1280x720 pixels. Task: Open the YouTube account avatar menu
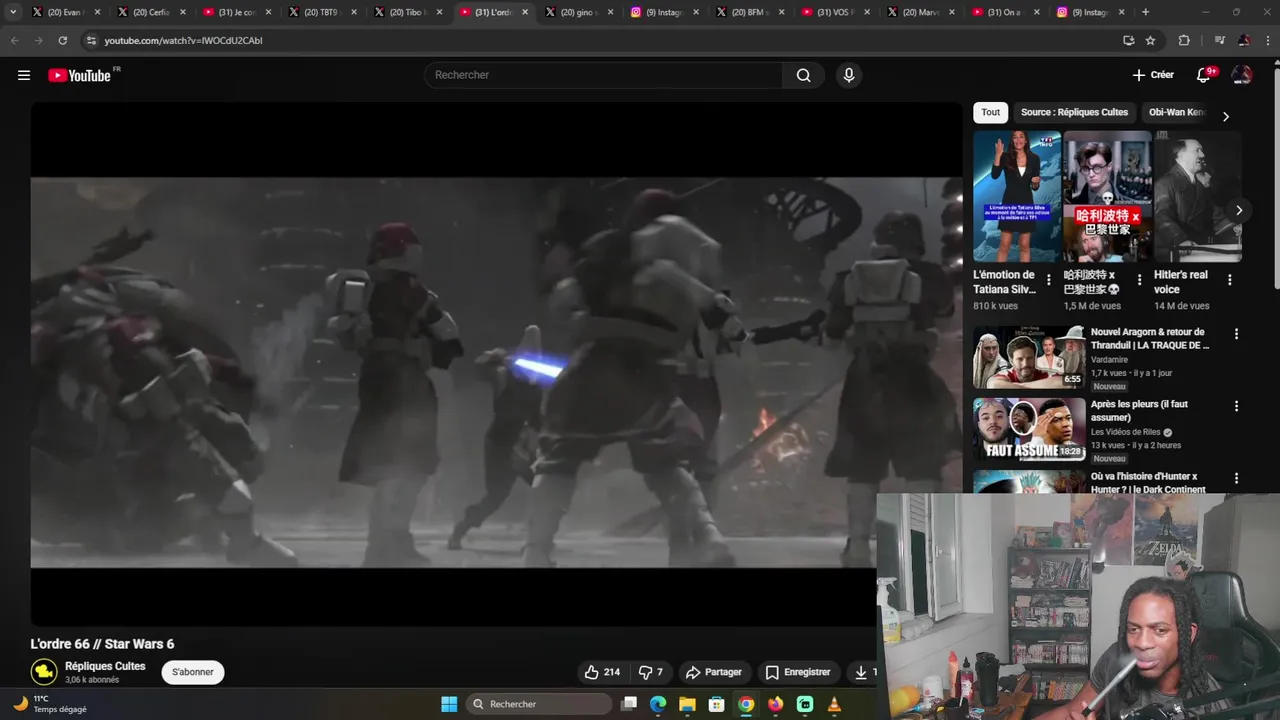point(1242,75)
